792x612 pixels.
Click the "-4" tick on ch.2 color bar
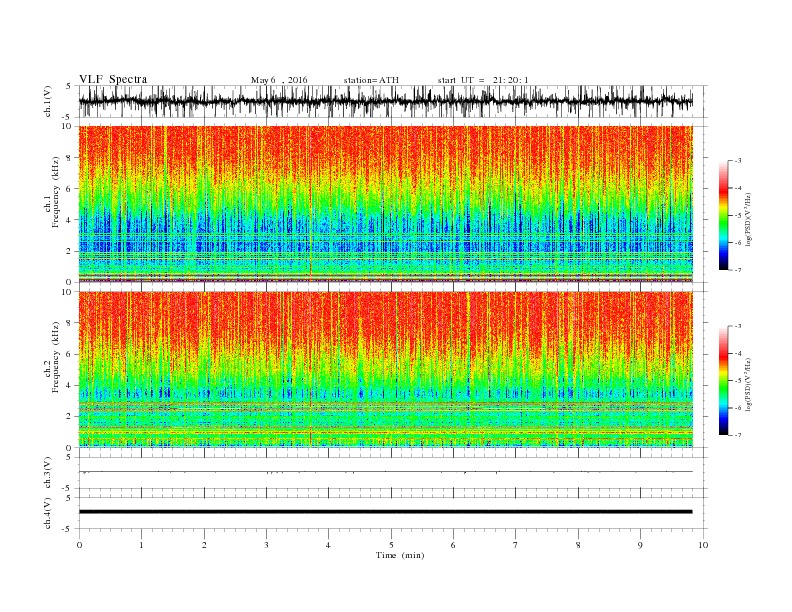click(x=737, y=353)
